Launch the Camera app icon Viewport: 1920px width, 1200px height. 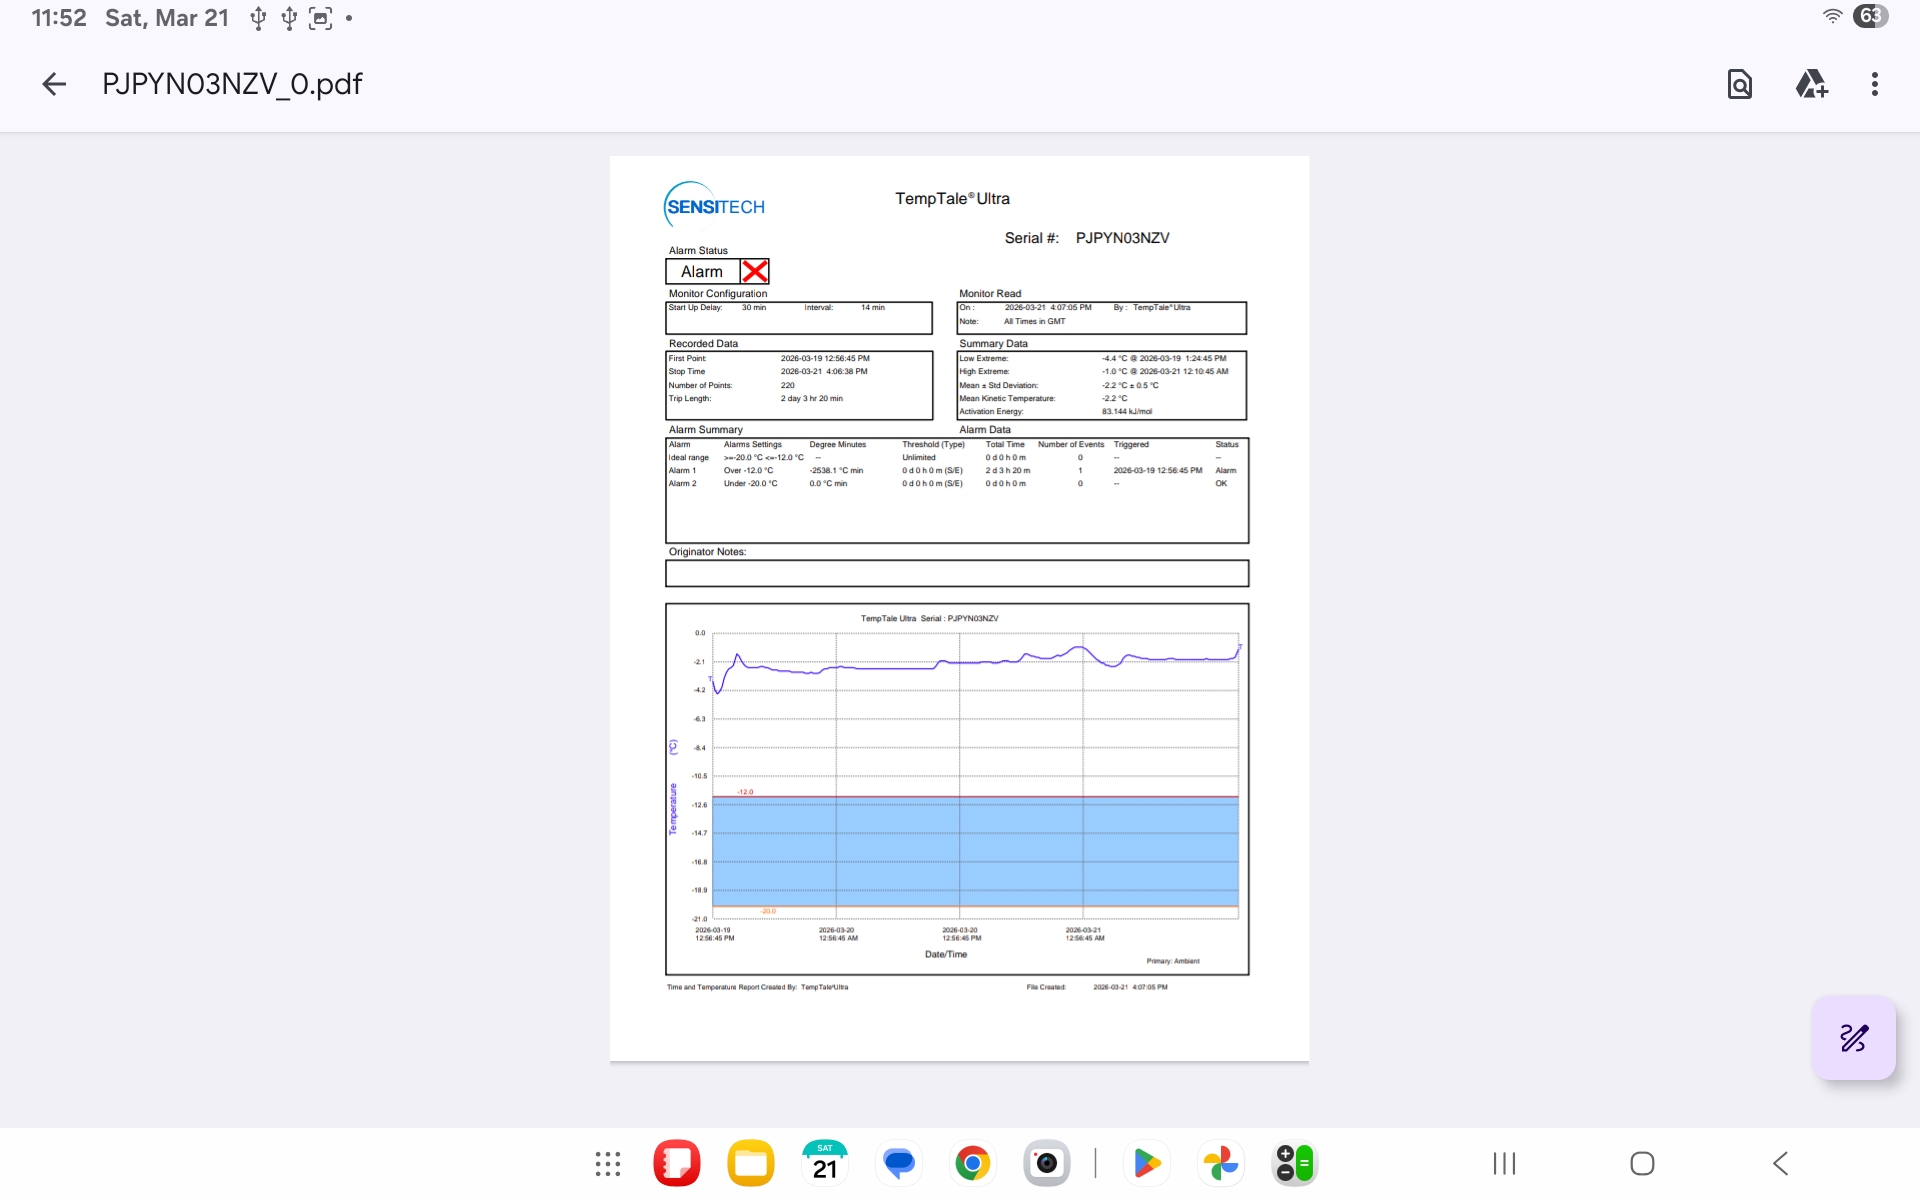coord(1046,1163)
